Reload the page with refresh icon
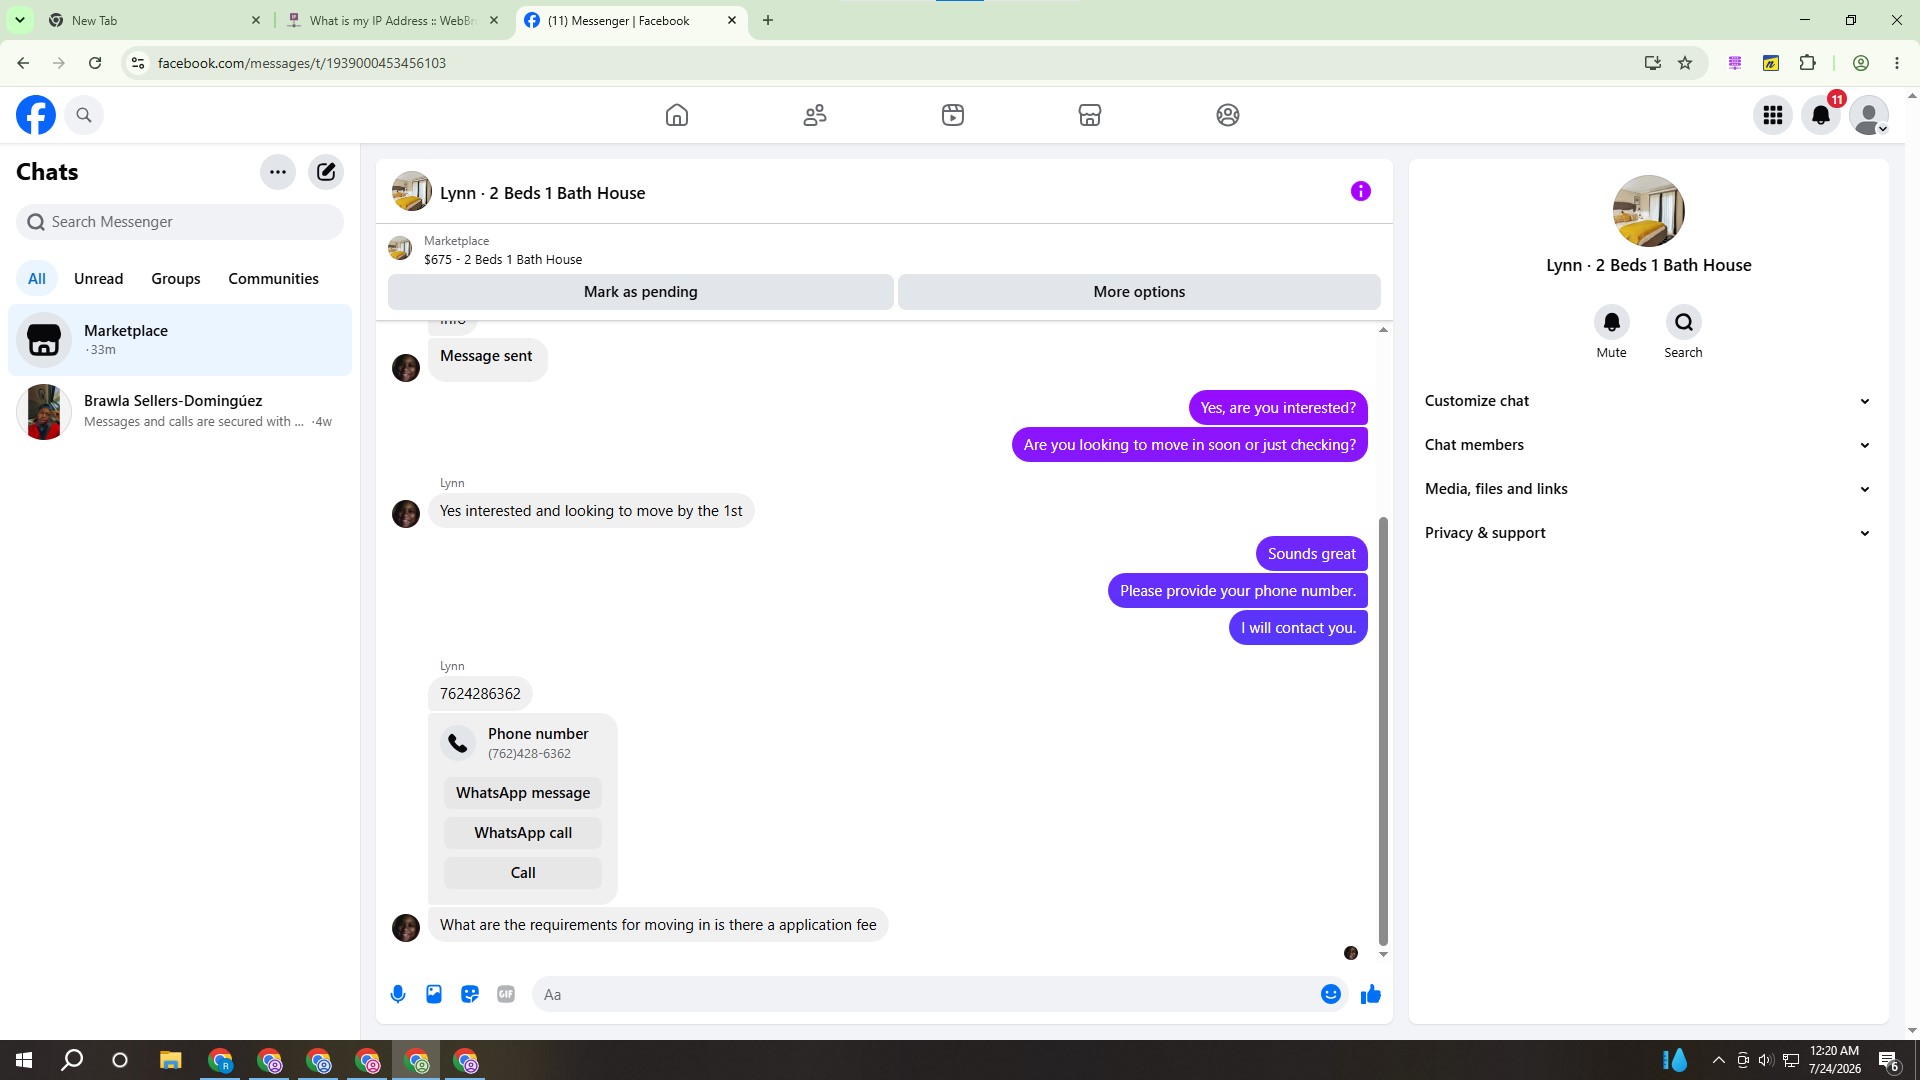The image size is (1920, 1080). point(95,63)
